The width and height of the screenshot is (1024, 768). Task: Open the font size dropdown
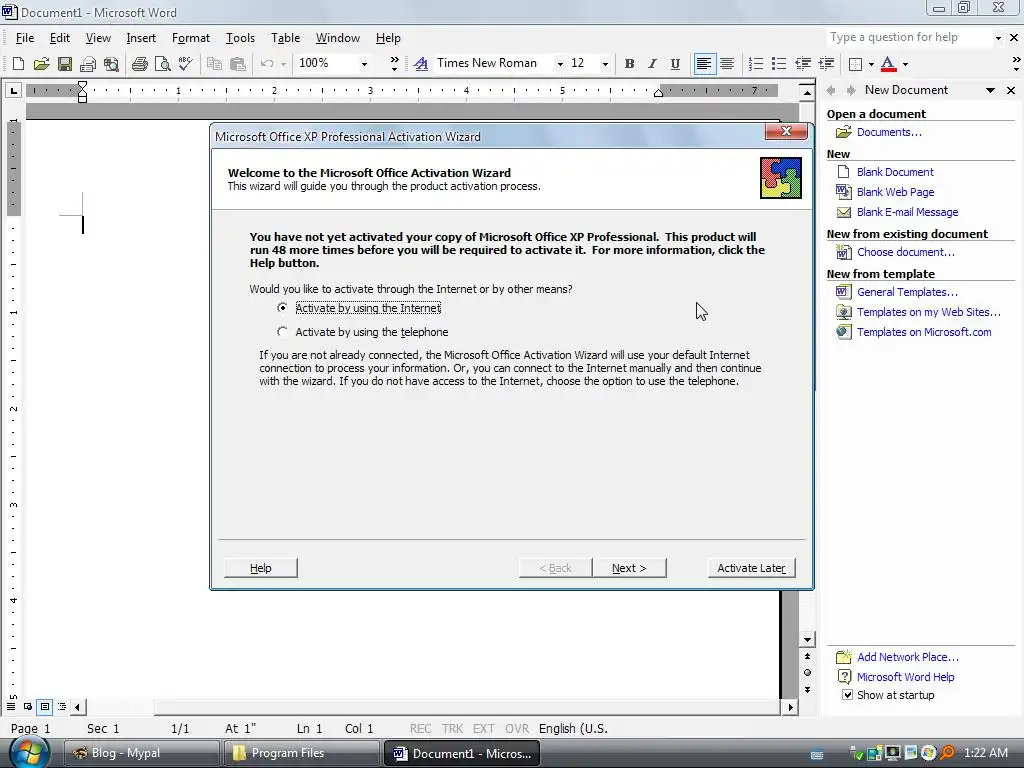[605, 63]
